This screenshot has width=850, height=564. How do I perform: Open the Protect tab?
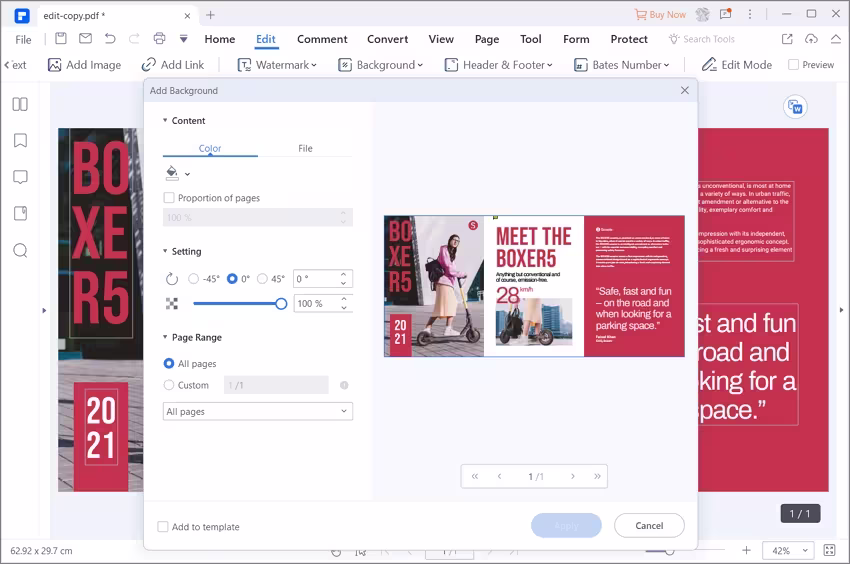[x=629, y=39]
